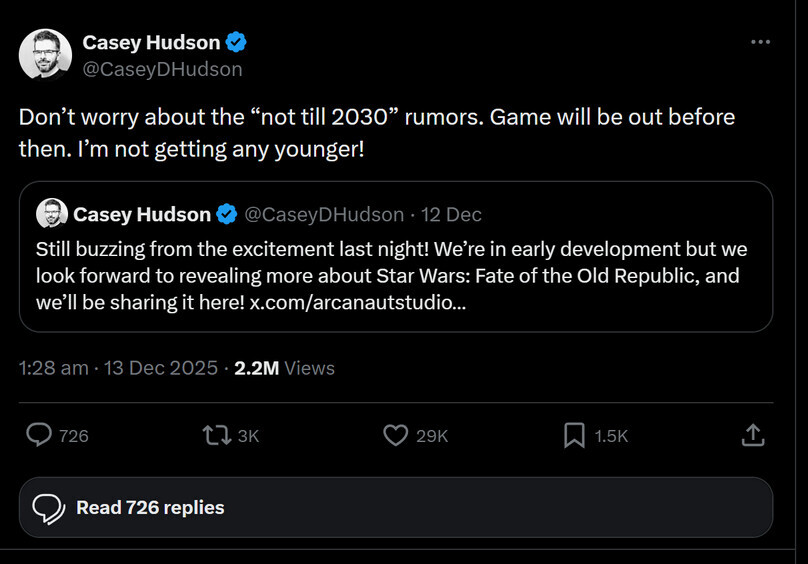The image size is (808, 564).
Task: Click the Casey Hudson display name header
Action: click(151, 42)
